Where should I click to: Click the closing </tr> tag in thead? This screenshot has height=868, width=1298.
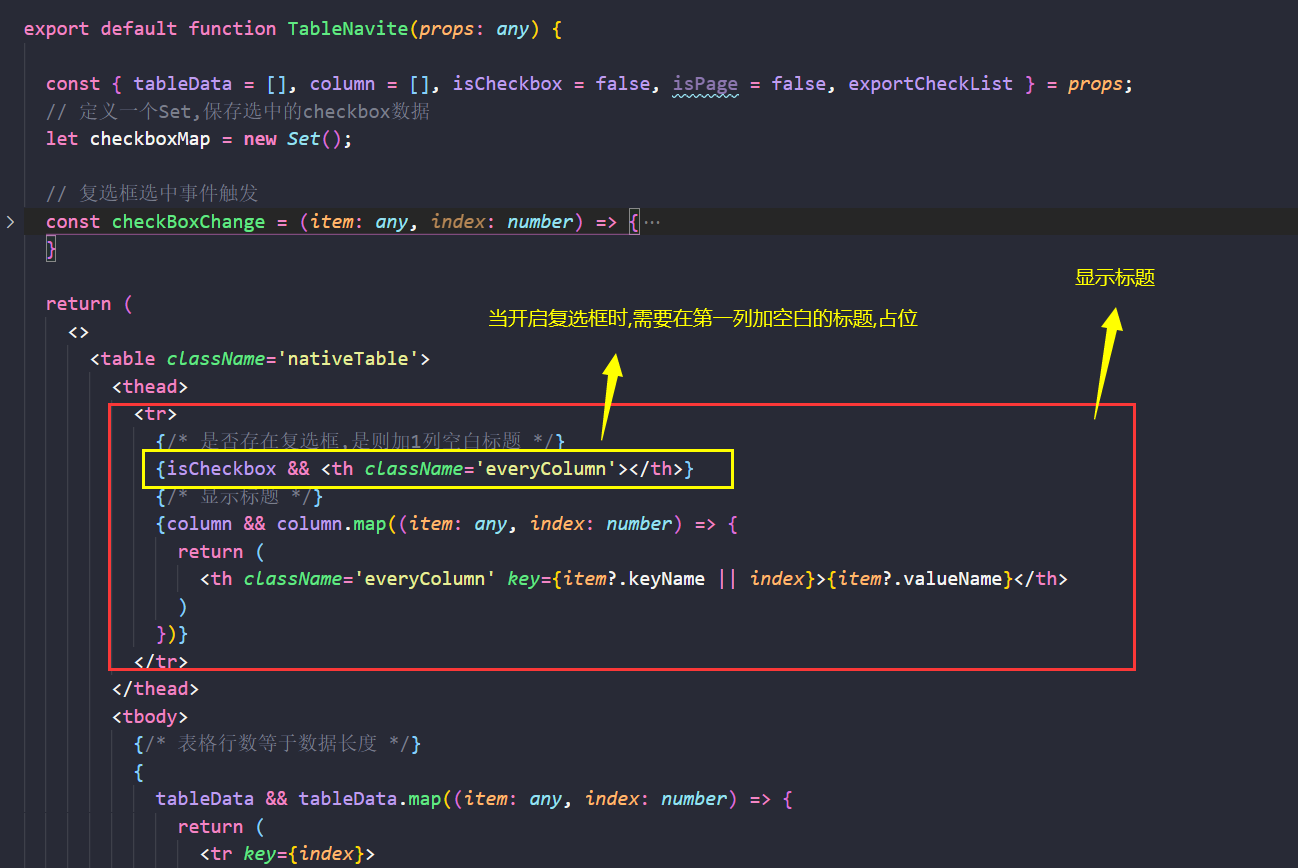[161, 662]
